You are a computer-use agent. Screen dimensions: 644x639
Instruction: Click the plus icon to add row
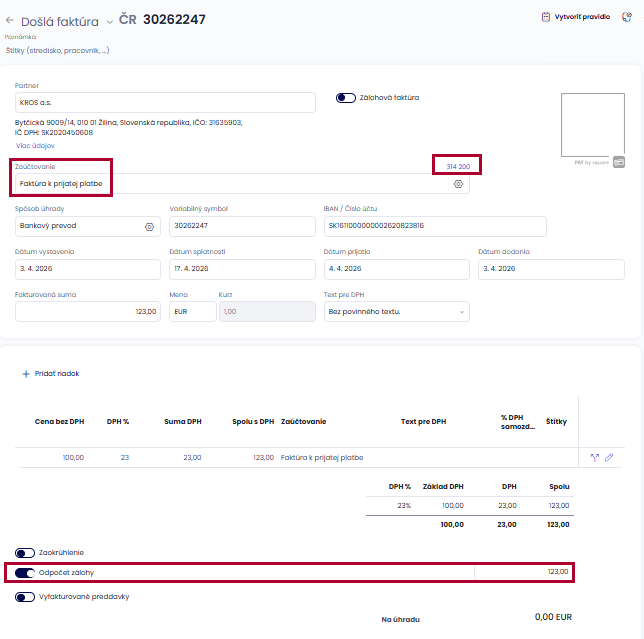coord(26,374)
